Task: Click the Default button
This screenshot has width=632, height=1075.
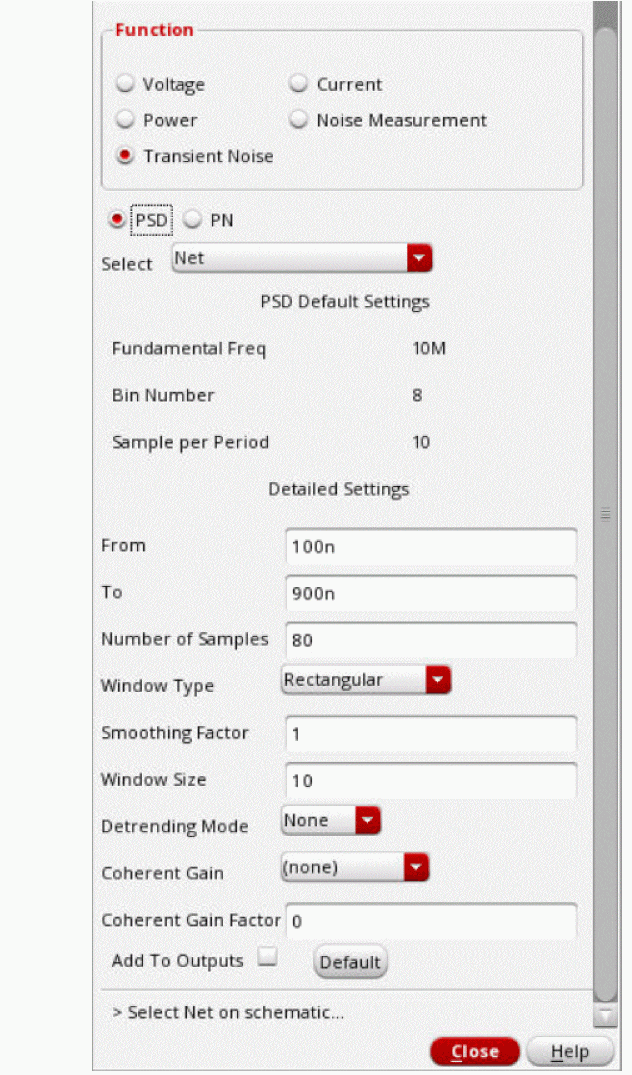Action: point(350,962)
